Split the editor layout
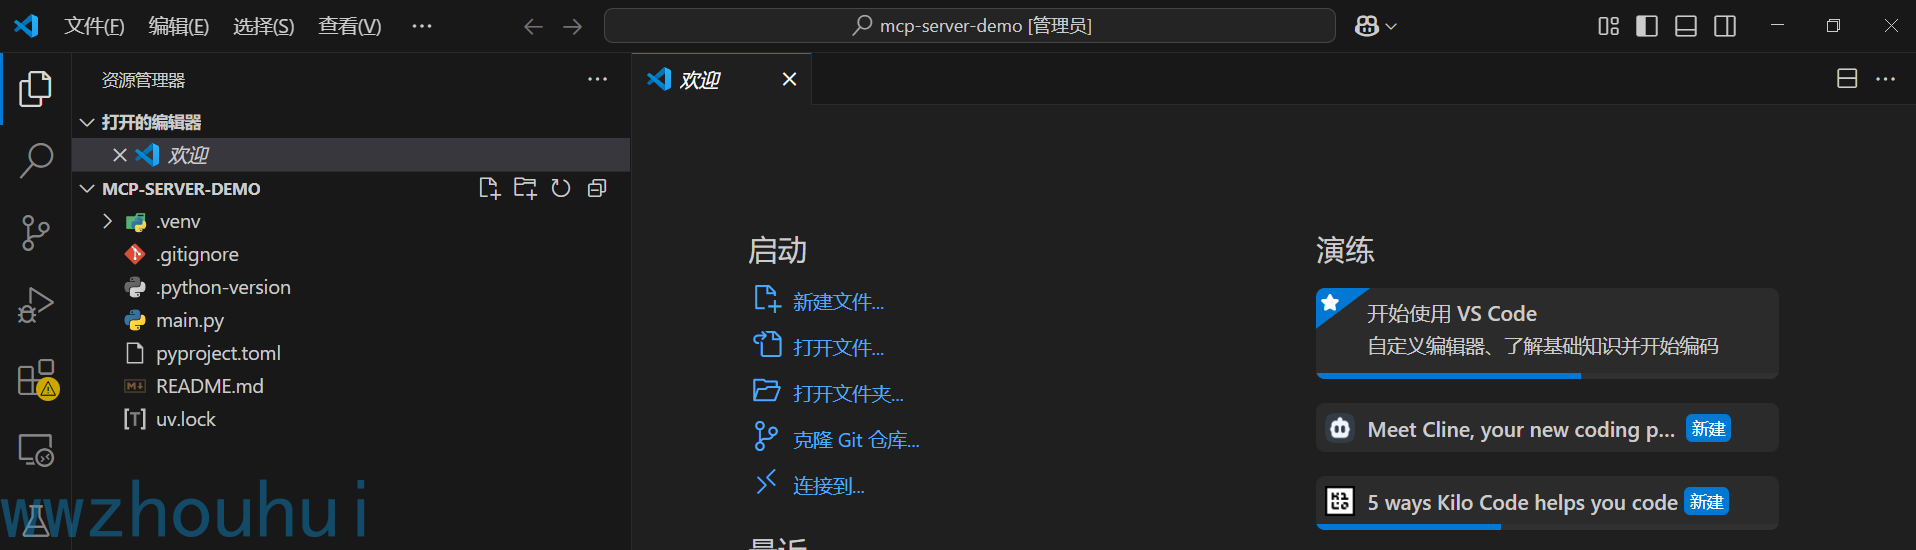Image resolution: width=1916 pixels, height=550 pixels. coord(1847,79)
